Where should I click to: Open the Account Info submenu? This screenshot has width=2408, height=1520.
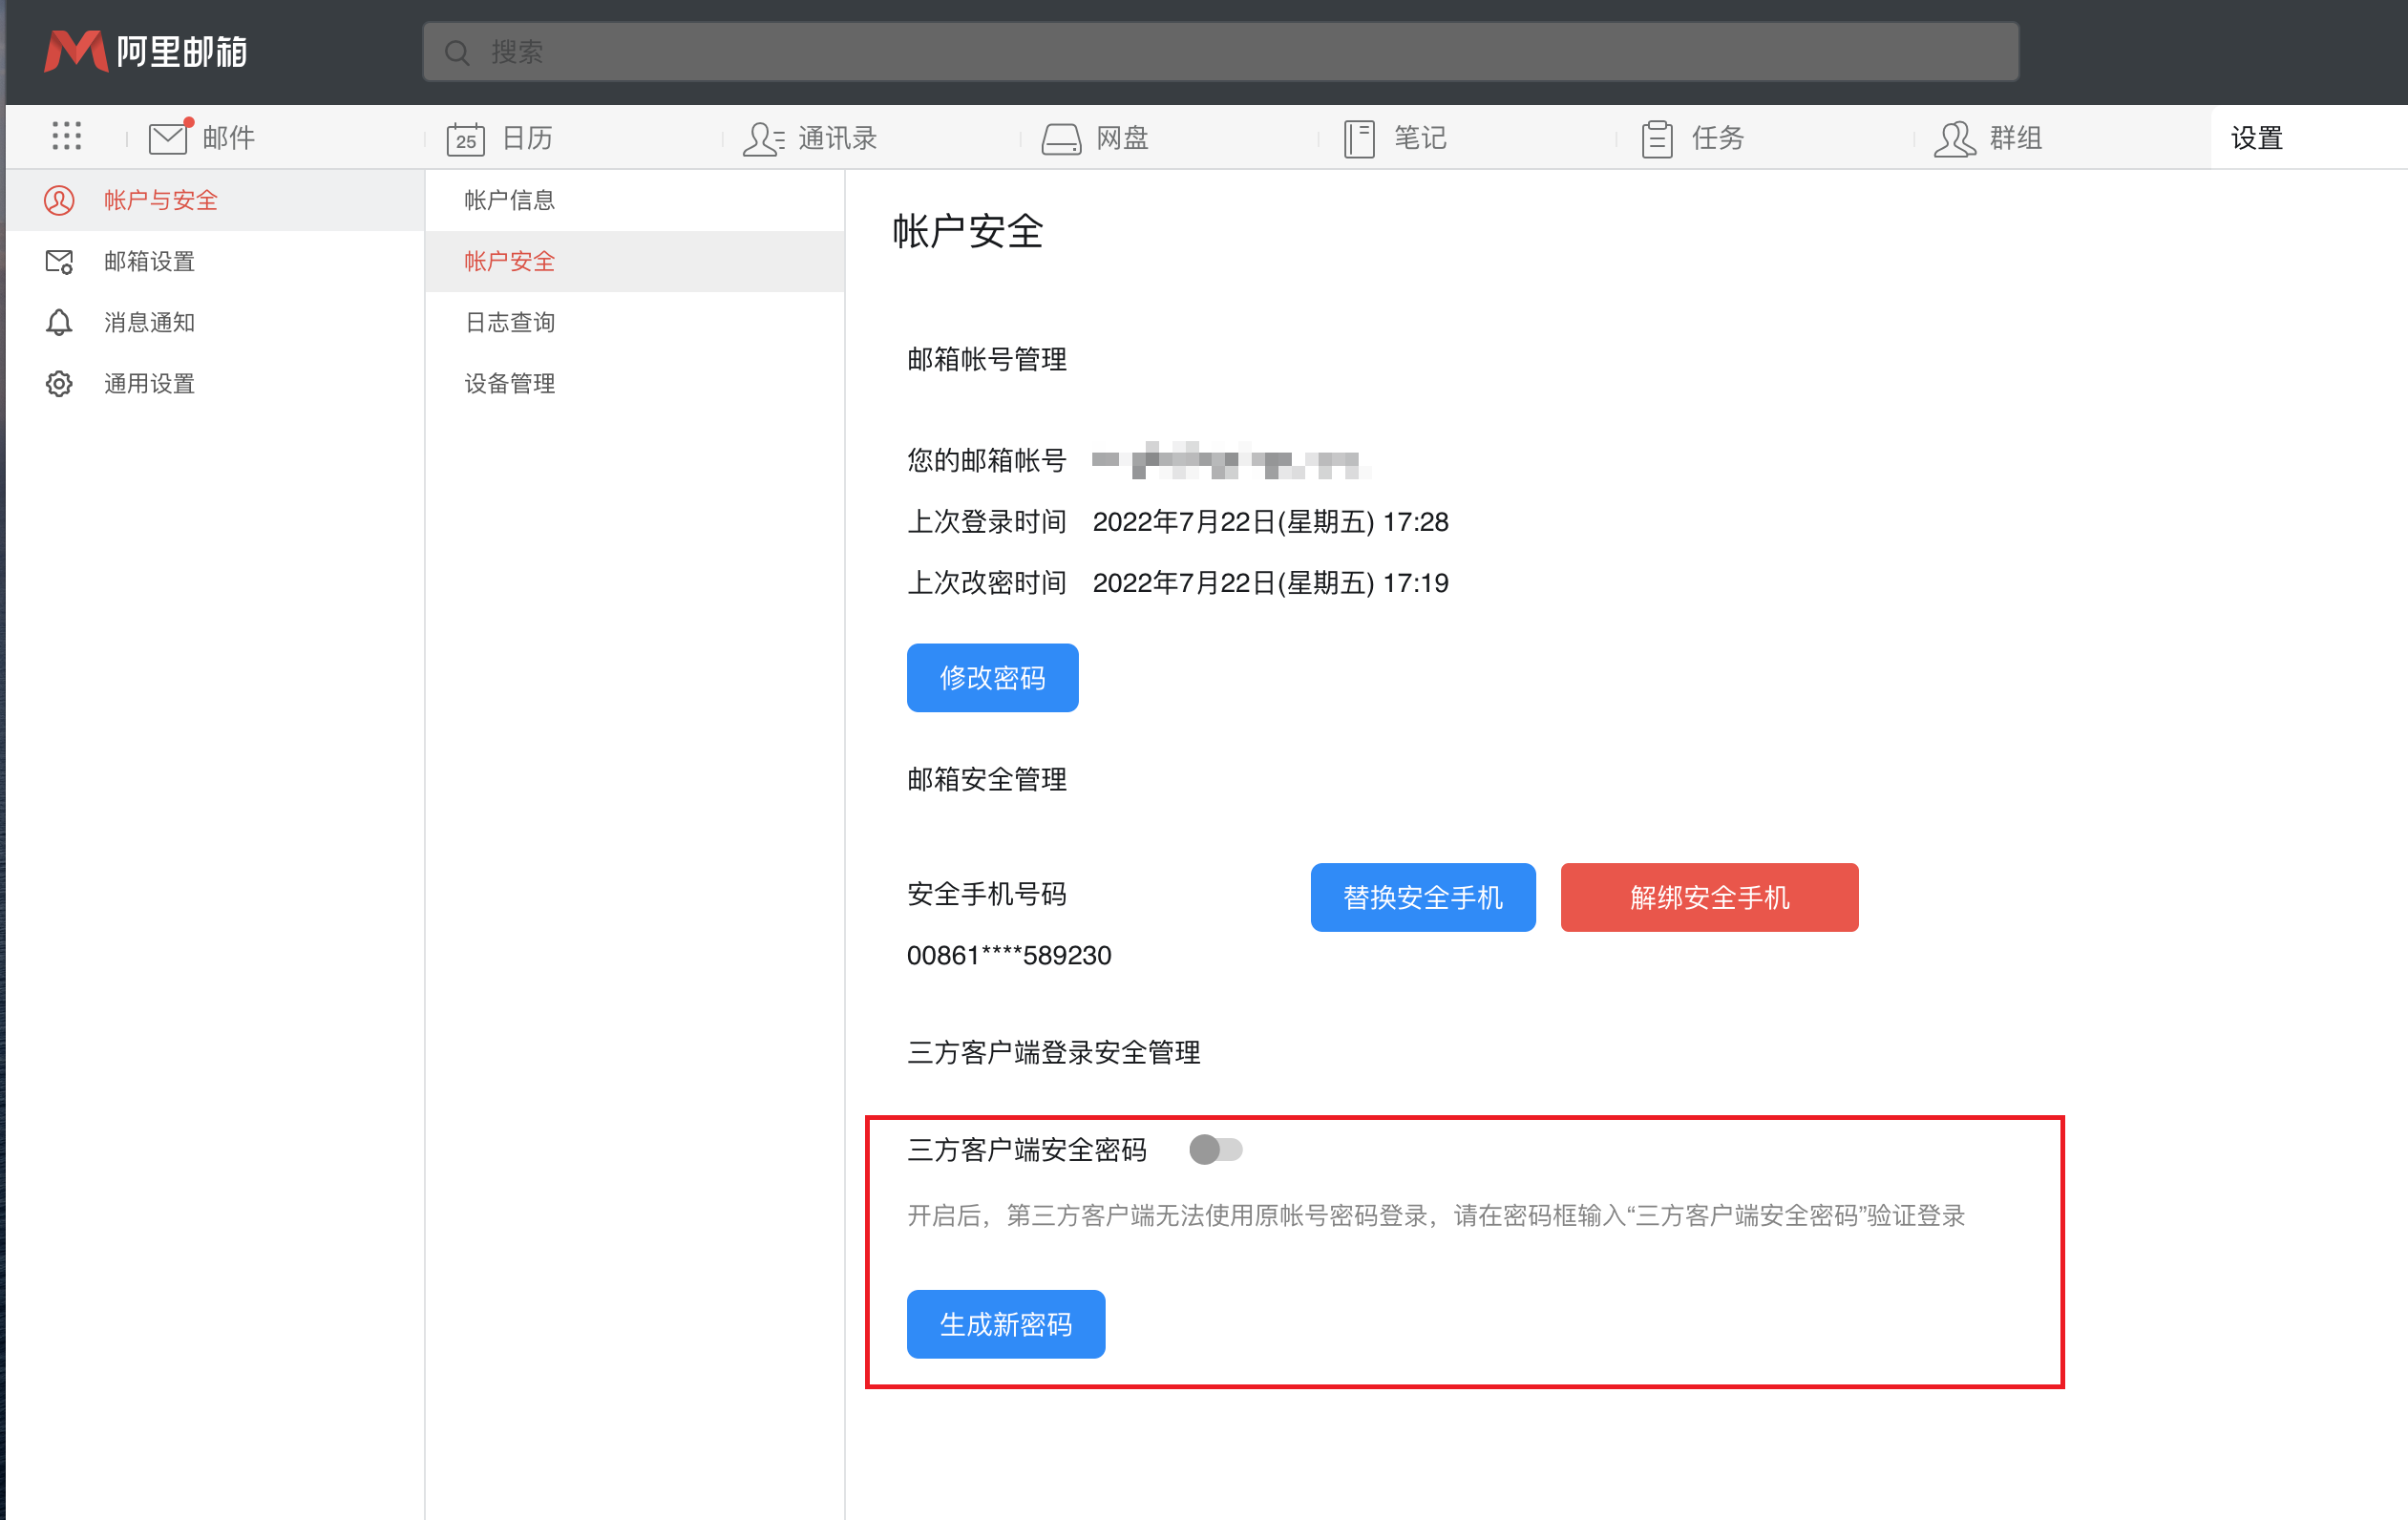[509, 201]
